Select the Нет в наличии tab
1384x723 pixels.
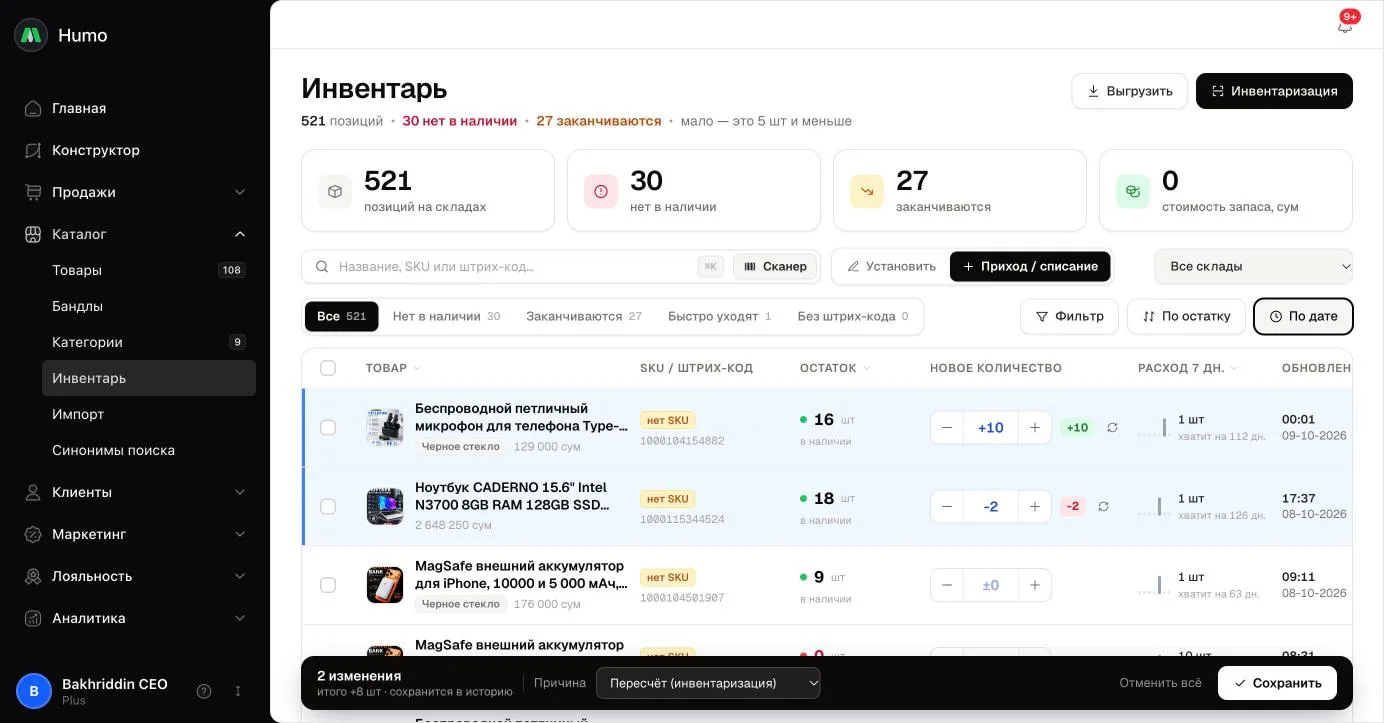click(446, 316)
